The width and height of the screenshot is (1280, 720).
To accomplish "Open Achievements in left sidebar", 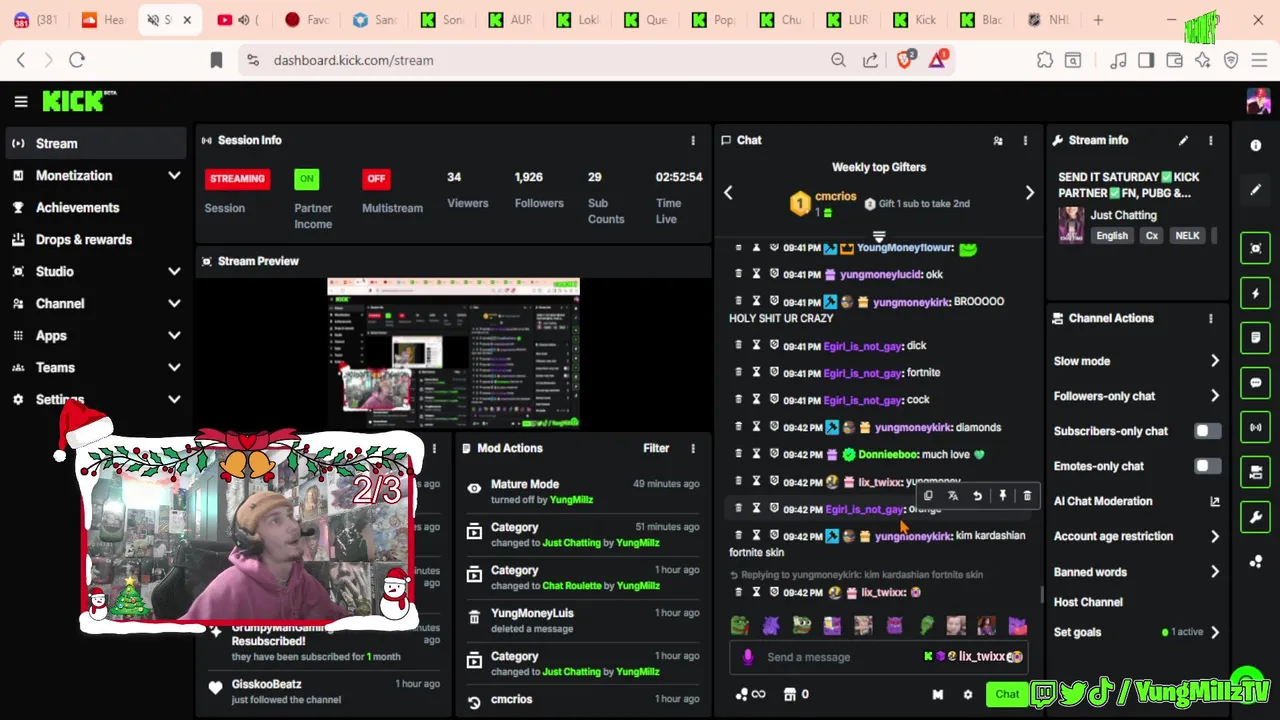I will point(95,207).
